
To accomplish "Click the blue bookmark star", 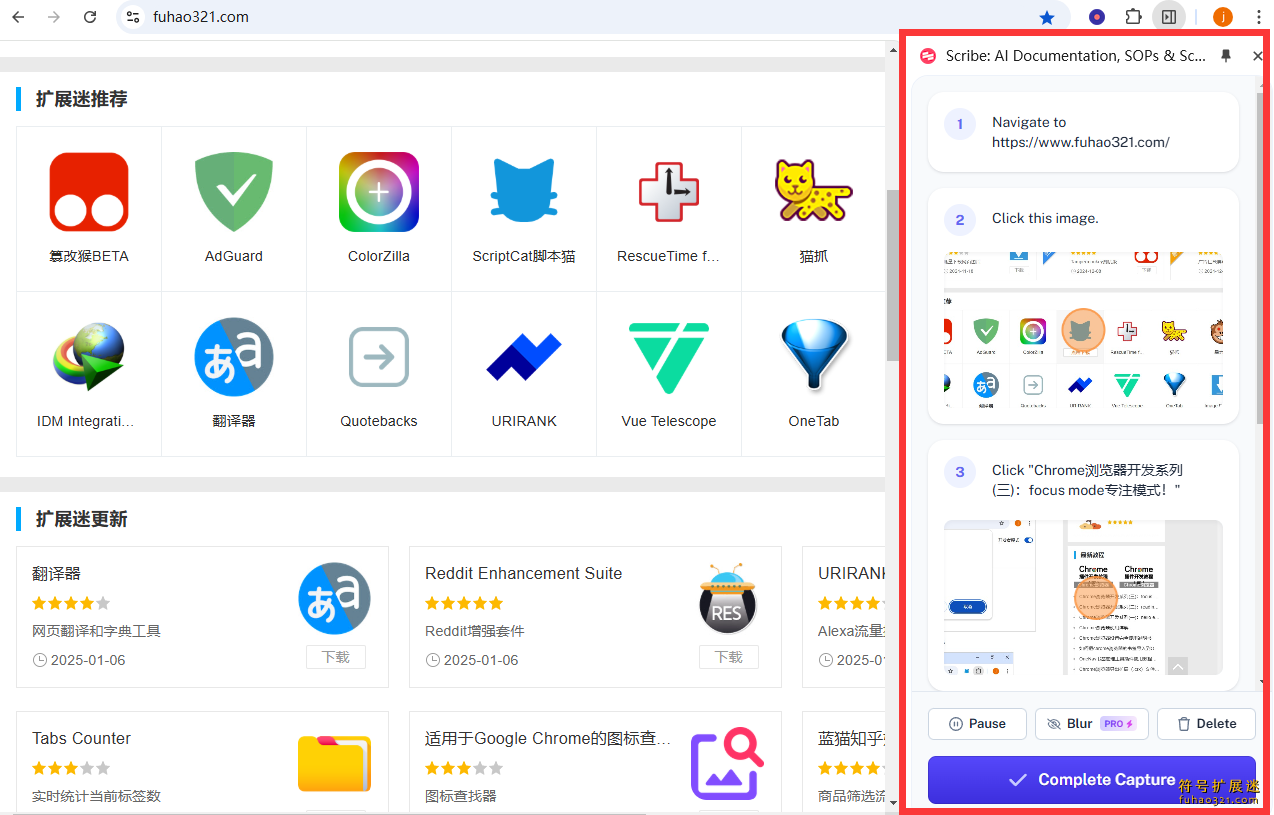I will point(1047,17).
